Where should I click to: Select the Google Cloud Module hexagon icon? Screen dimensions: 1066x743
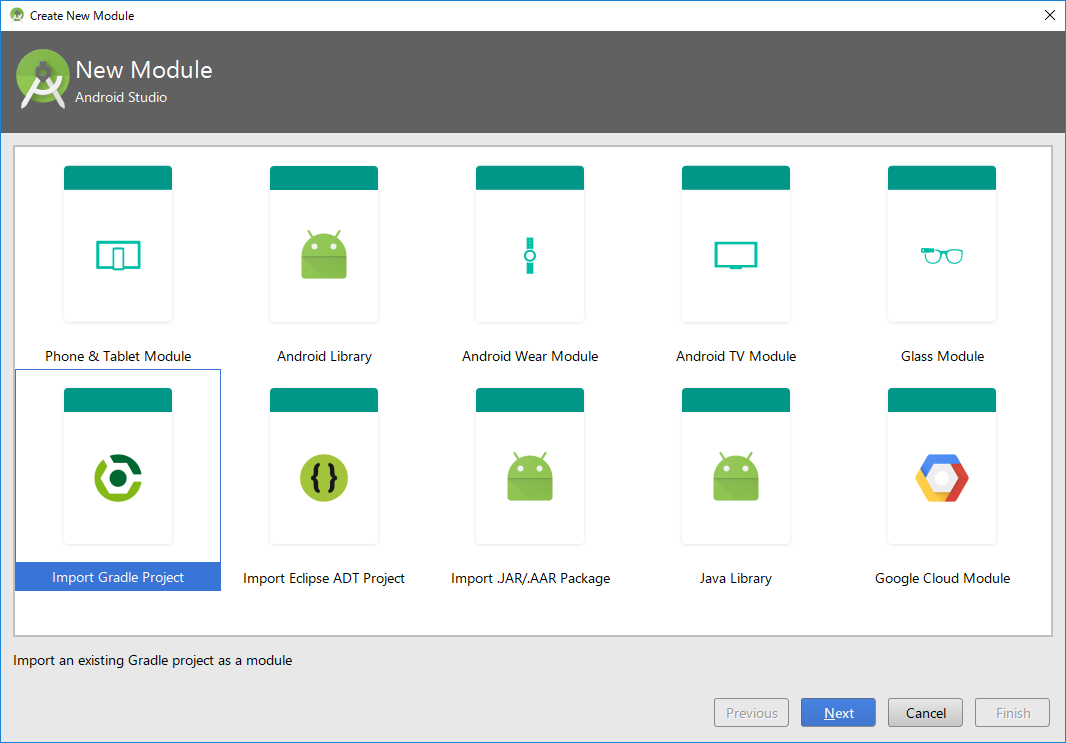942,478
